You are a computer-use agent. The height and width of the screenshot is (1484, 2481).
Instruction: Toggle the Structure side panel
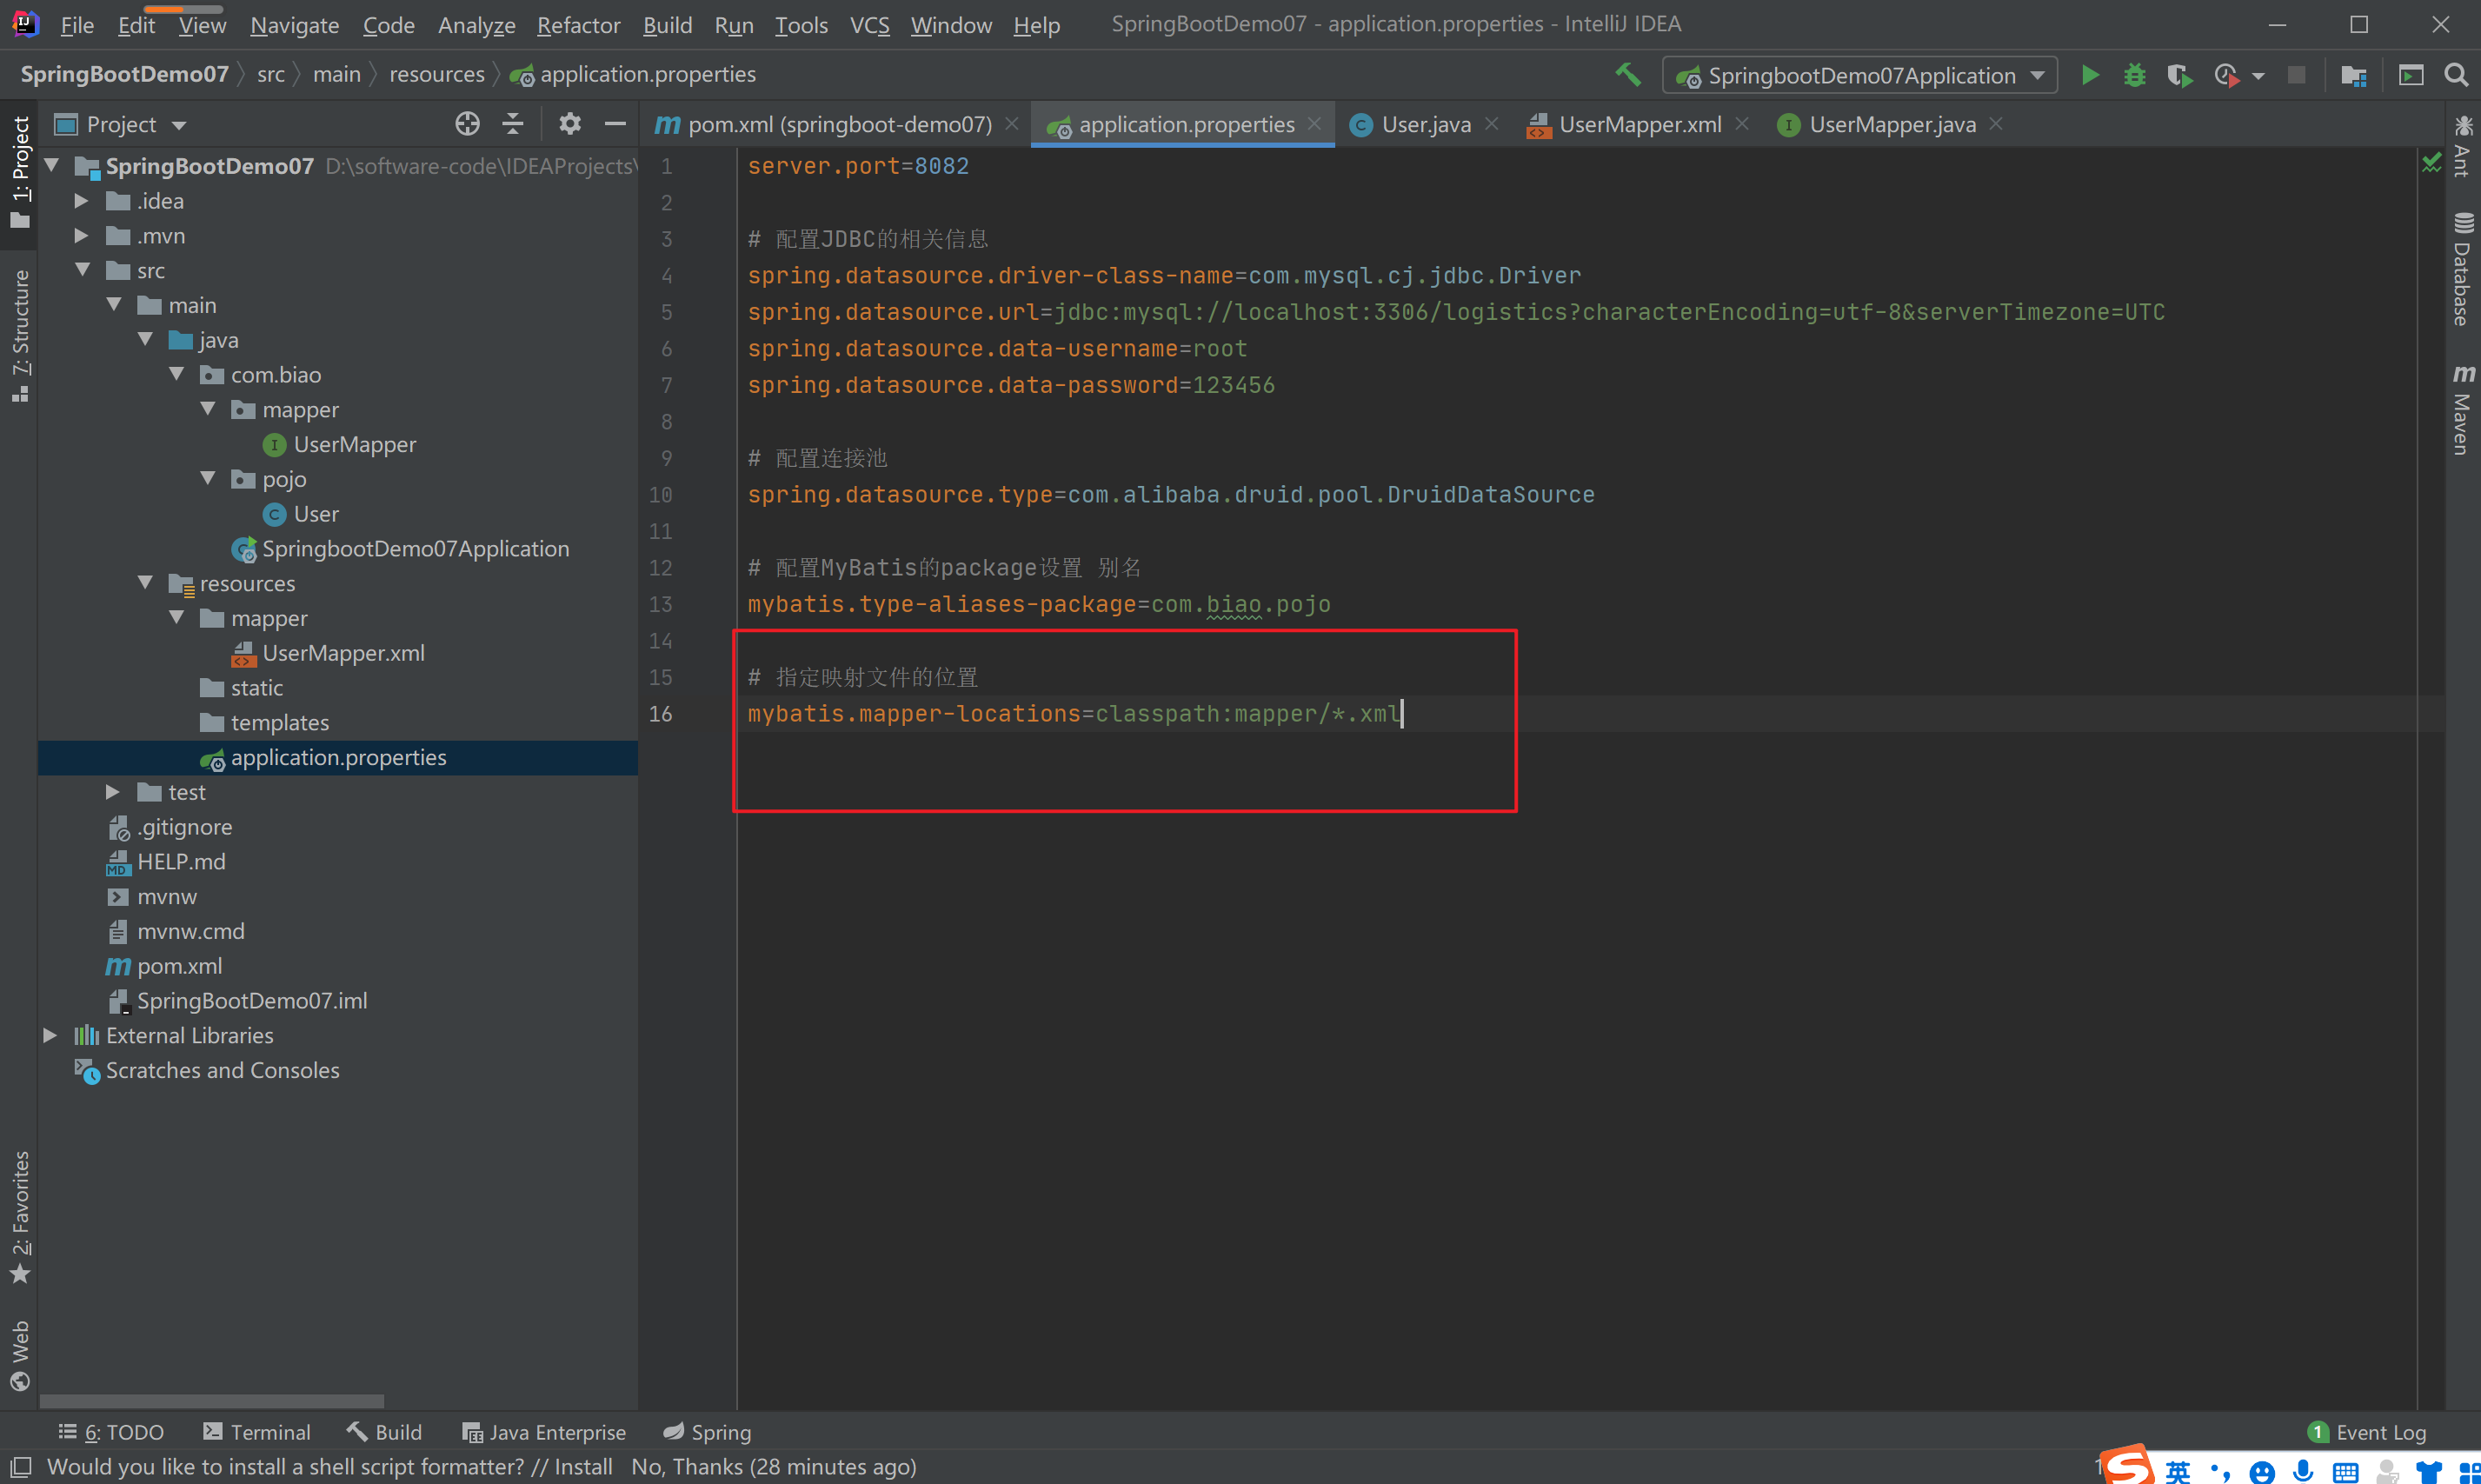[20, 335]
